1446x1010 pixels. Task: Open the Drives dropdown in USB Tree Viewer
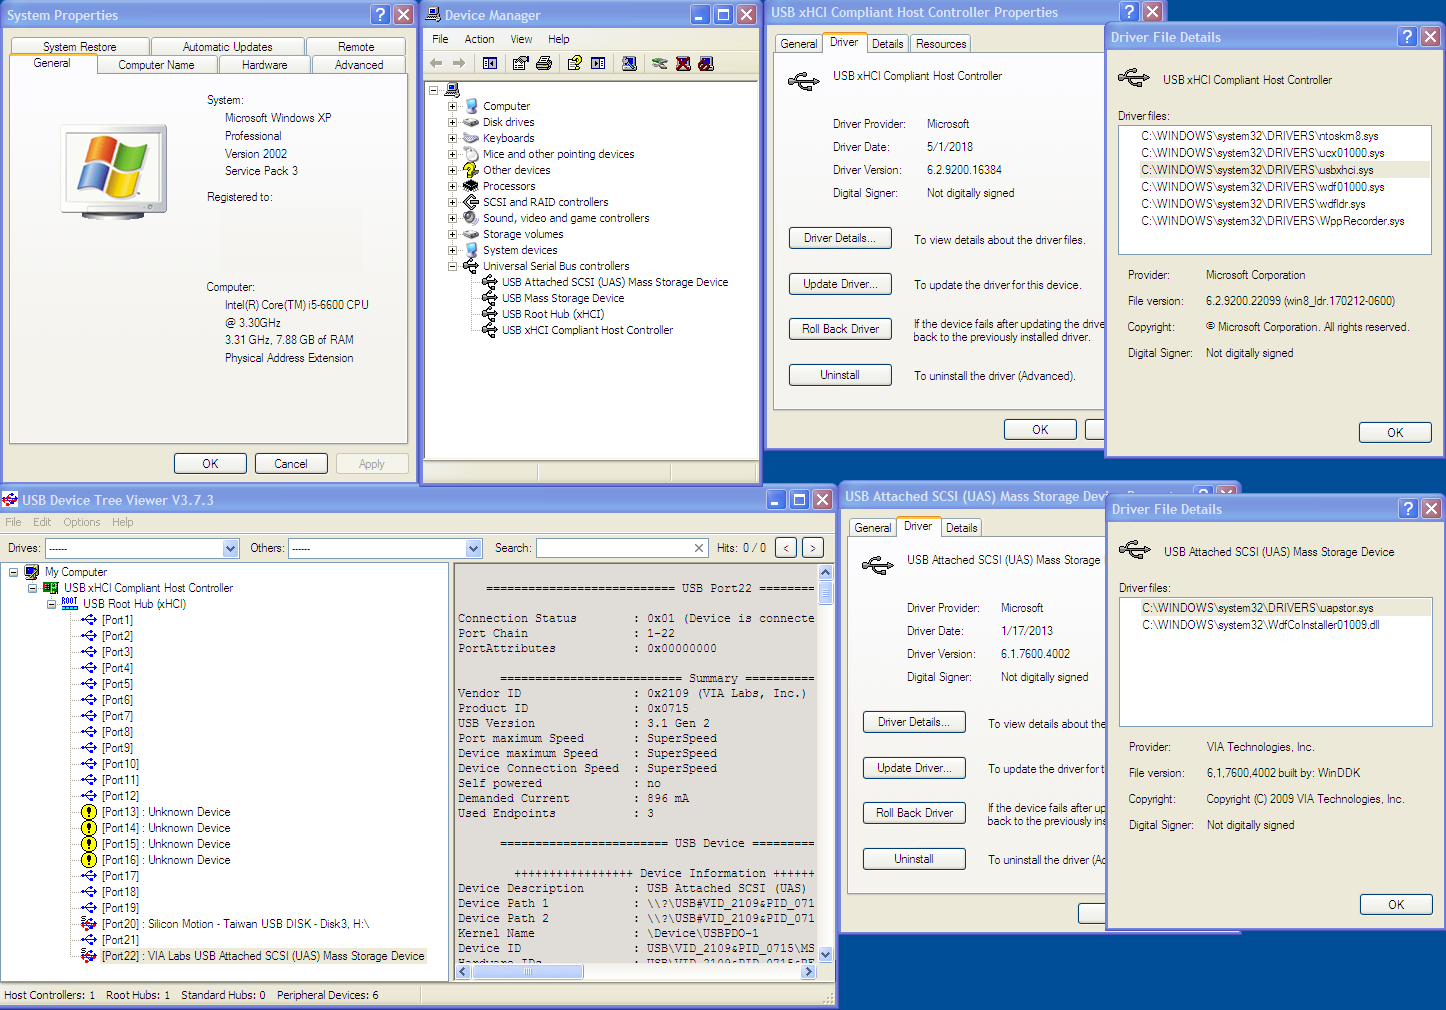pos(231,548)
